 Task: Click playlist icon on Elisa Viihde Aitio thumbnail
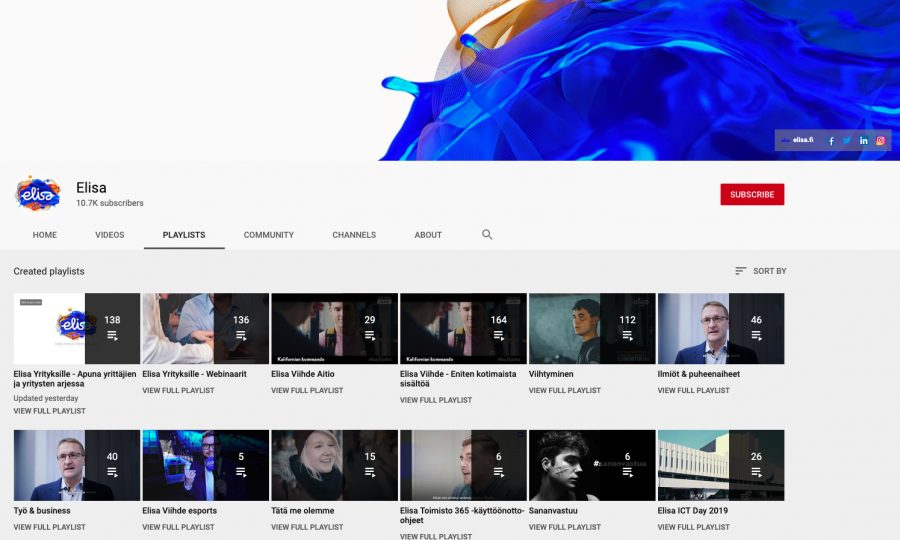coord(370,335)
